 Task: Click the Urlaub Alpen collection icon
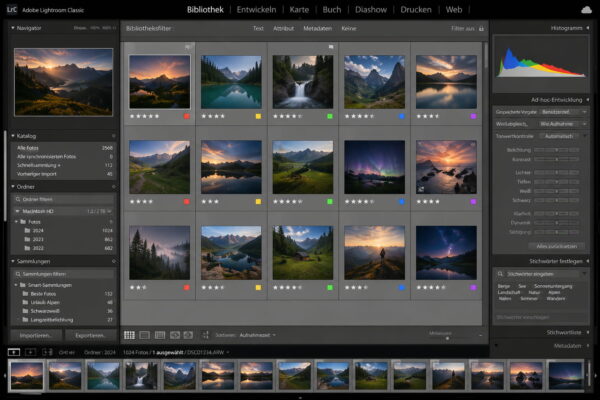(25, 302)
